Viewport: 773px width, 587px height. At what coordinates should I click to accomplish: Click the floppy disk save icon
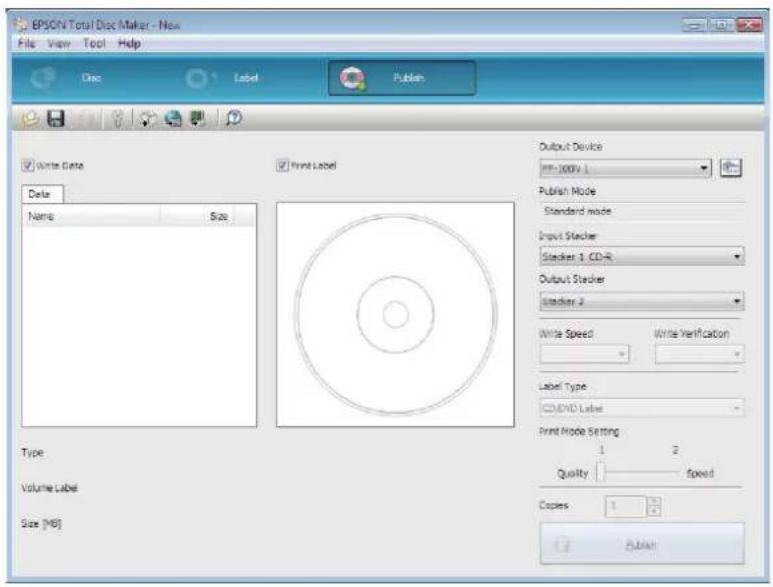pos(56,119)
